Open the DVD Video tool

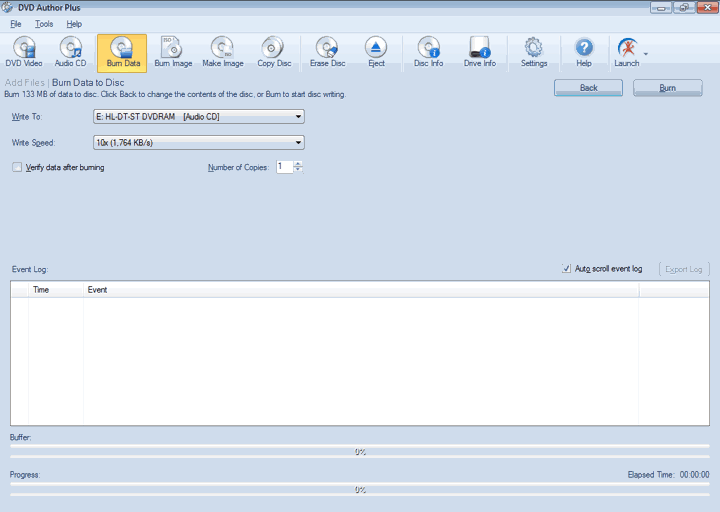click(x=24, y=52)
